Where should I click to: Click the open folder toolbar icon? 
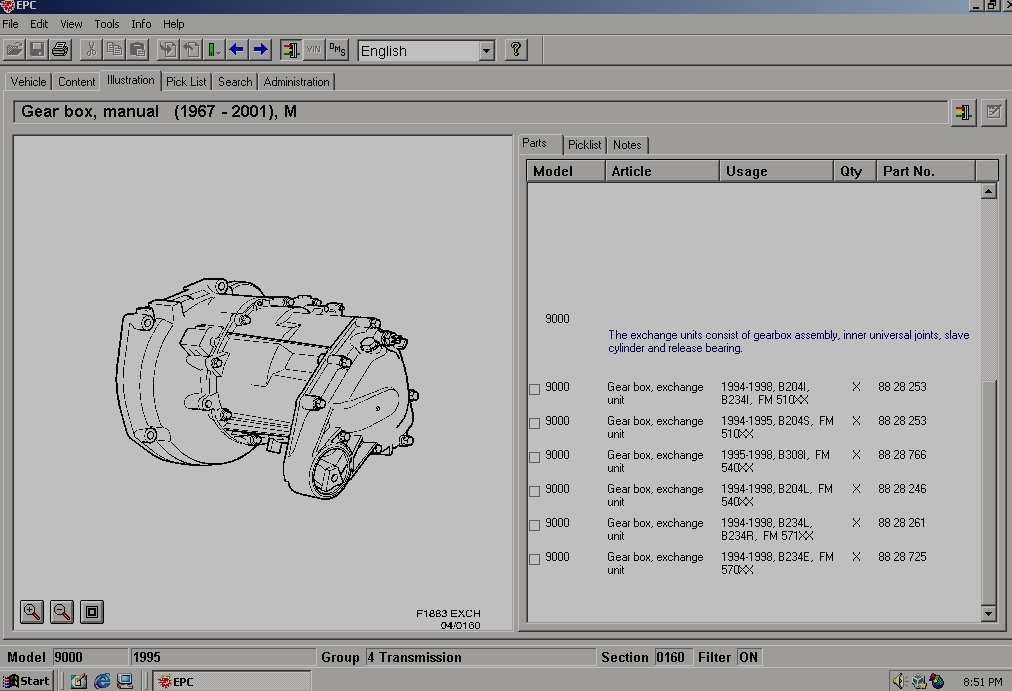pyautogui.click(x=14, y=49)
